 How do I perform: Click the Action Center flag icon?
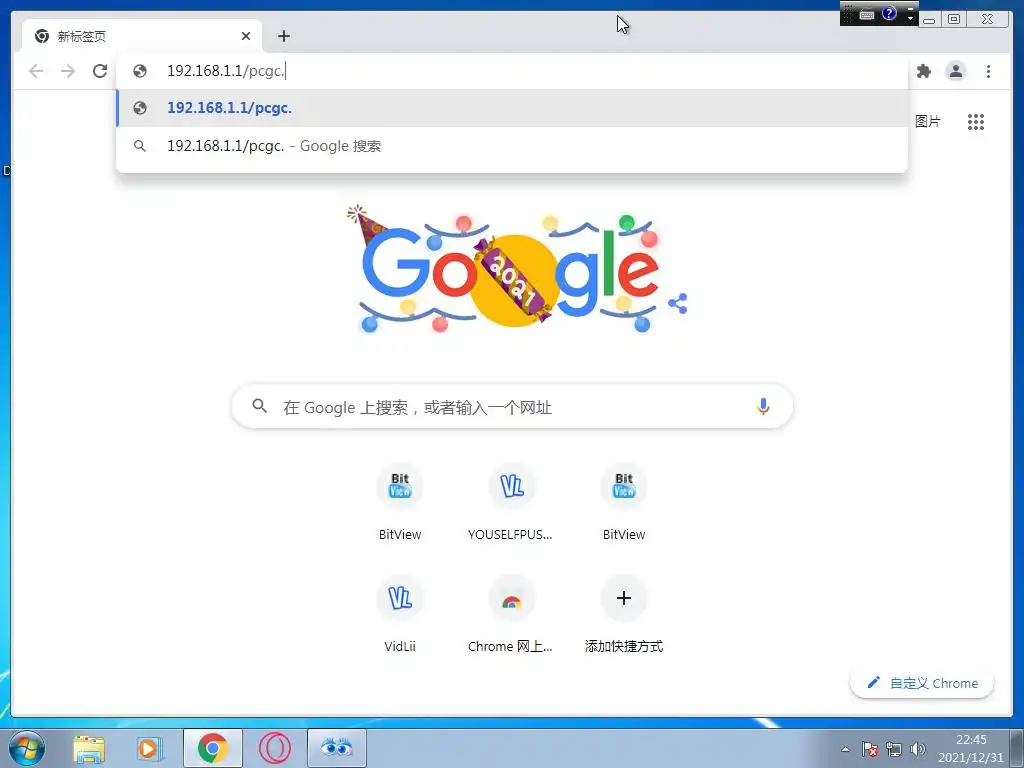869,749
